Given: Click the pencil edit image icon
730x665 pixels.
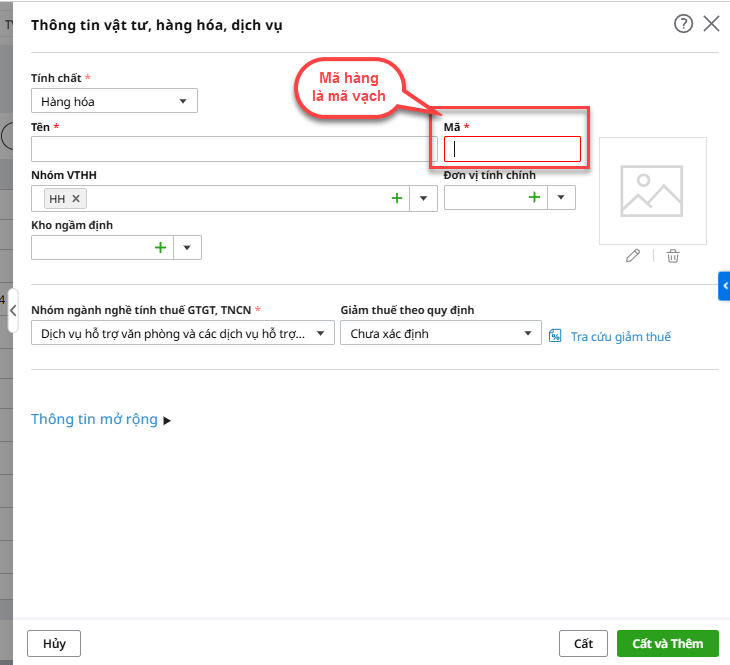Looking at the screenshot, I should (632, 256).
